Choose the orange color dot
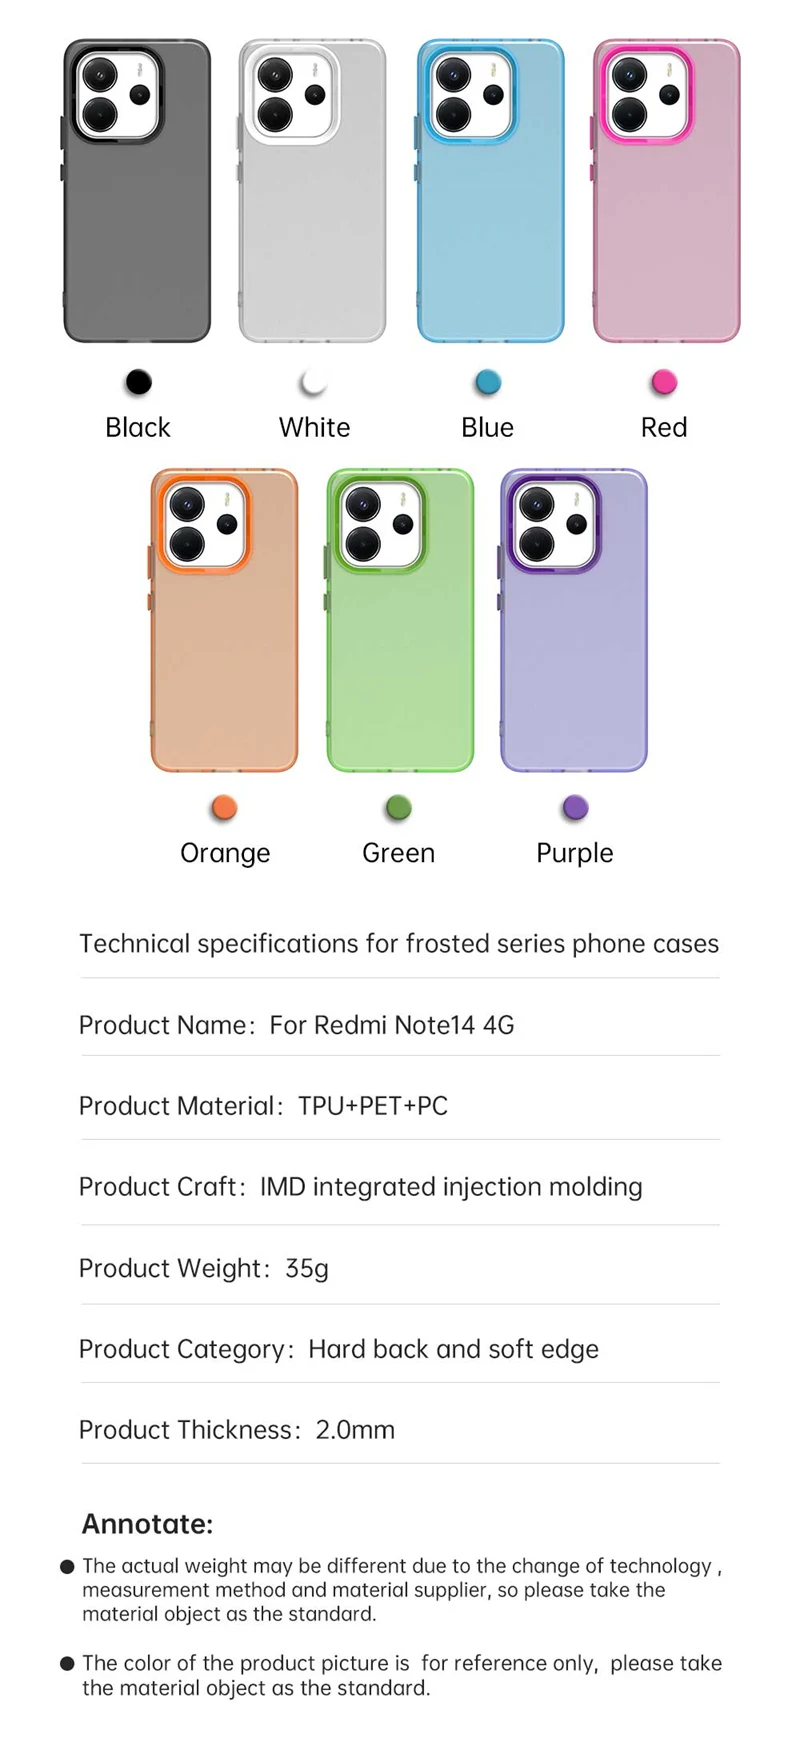The width and height of the screenshot is (800, 1750). 225,808
